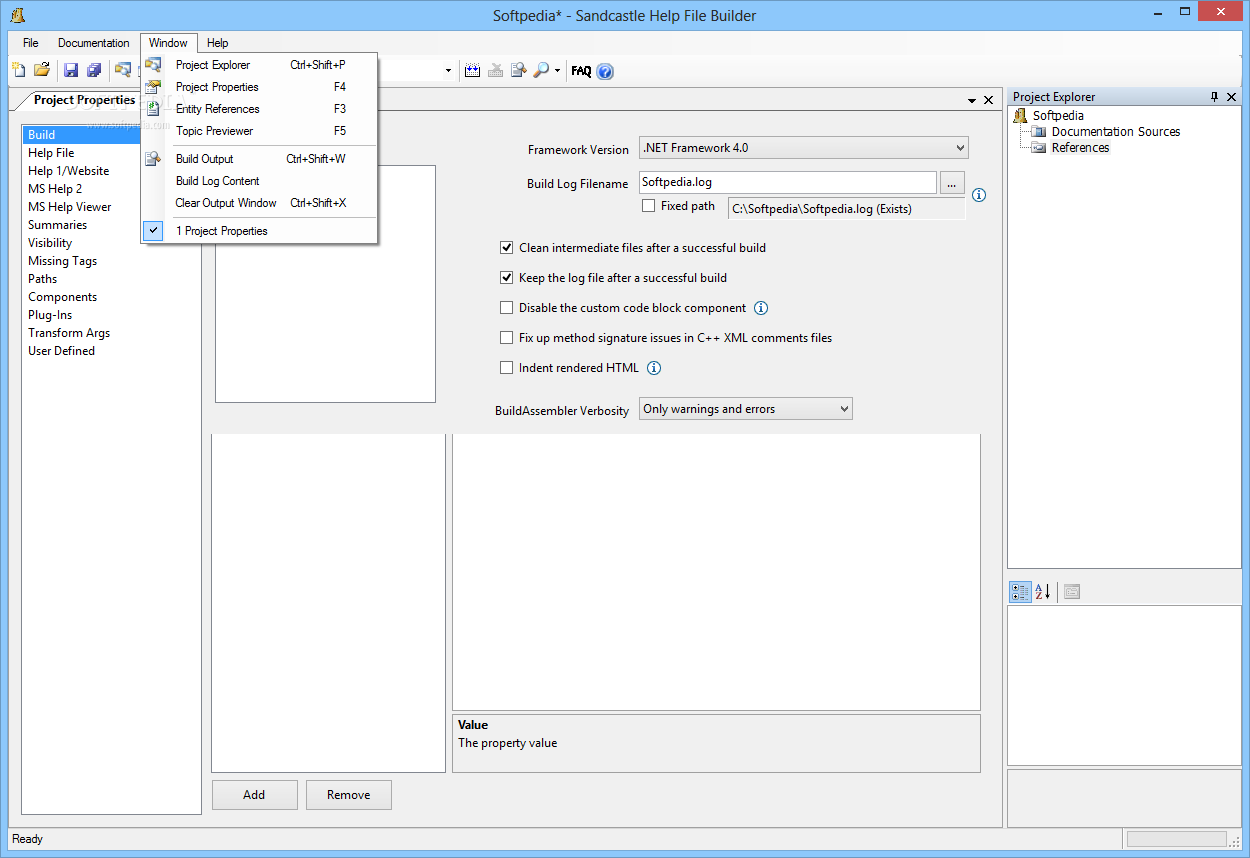Enable Indent rendered HTML checkbox
The height and width of the screenshot is (858, 1250).
pos(506,368)
